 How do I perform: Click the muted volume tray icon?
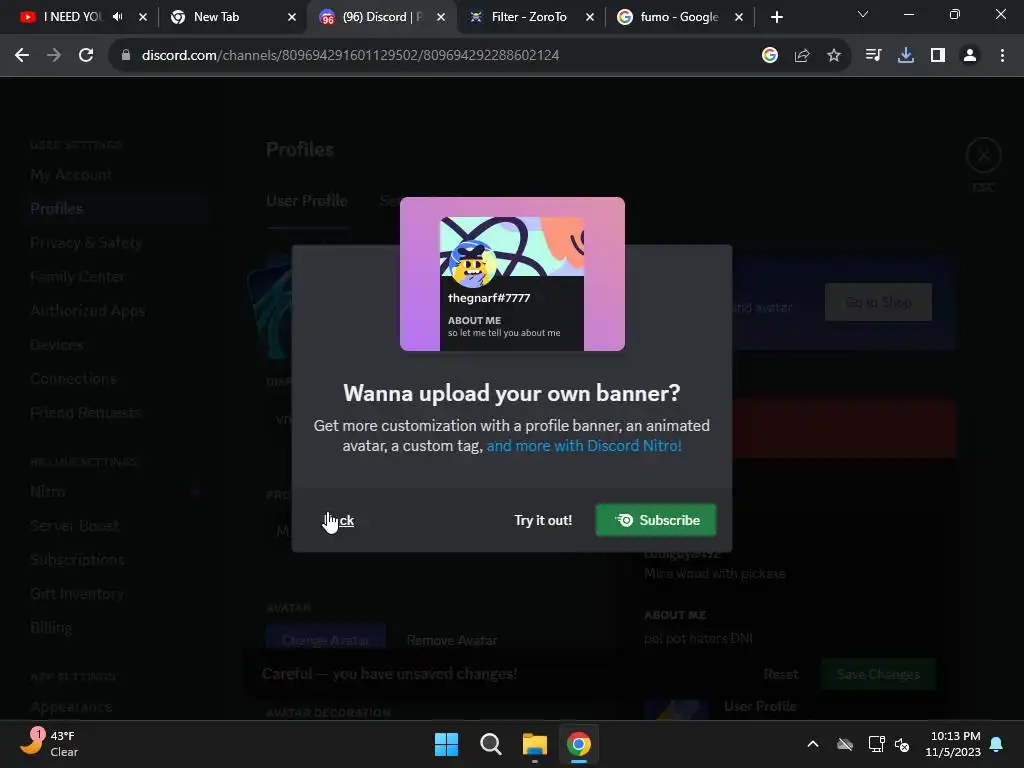click(x=903, y=744)
